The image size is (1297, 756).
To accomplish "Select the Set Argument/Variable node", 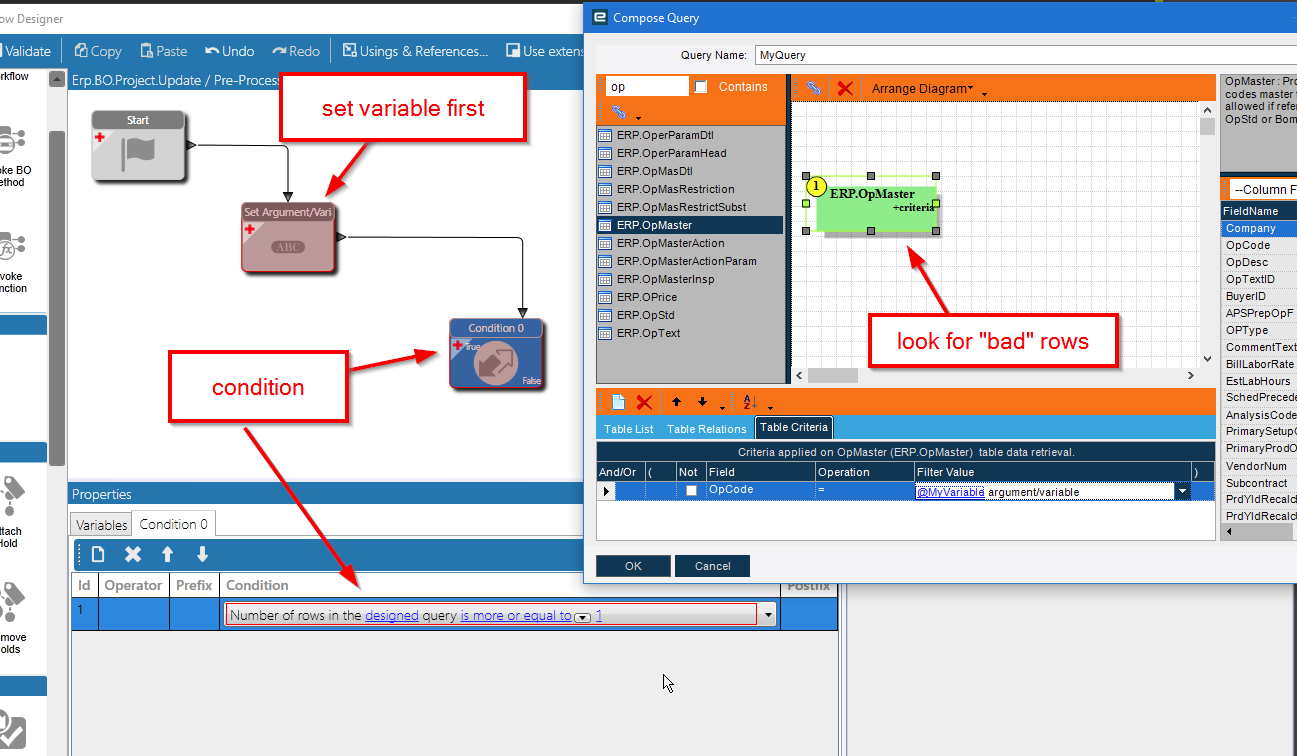I will pos(288,237).
